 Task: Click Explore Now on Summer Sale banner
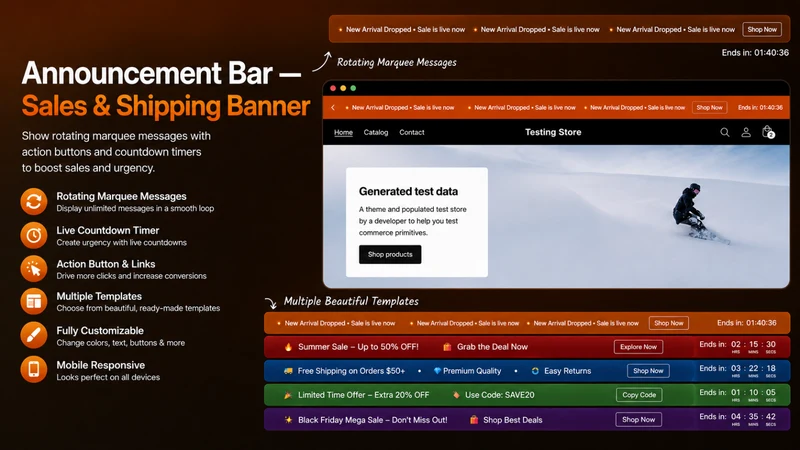tap(638, 347)
